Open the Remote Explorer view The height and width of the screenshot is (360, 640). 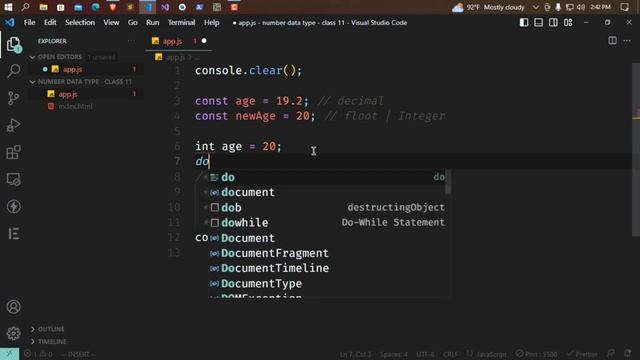click(13, 179)
